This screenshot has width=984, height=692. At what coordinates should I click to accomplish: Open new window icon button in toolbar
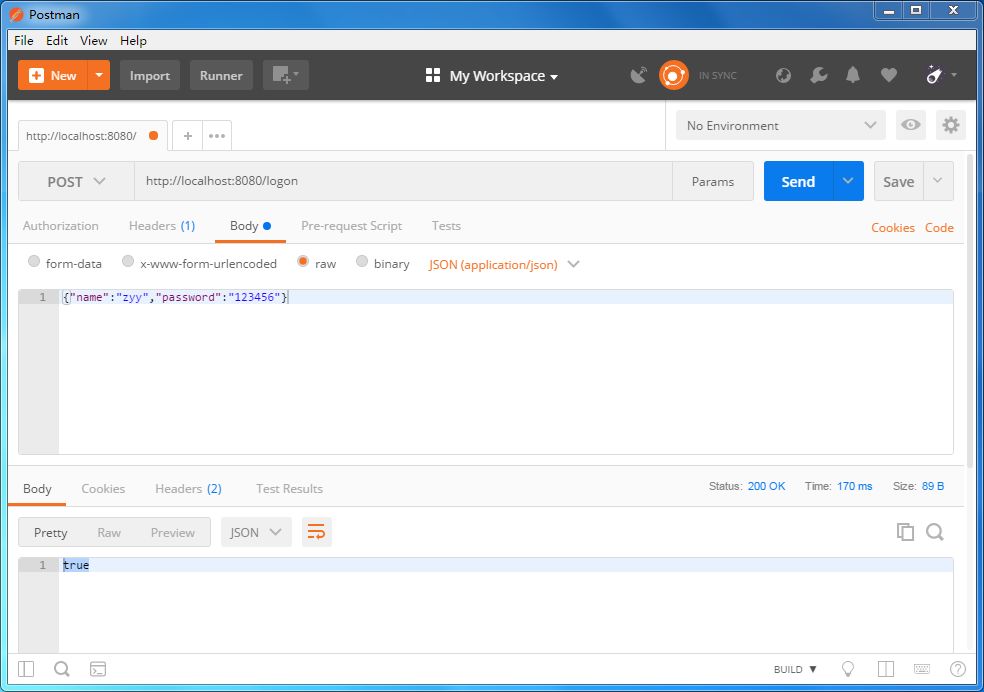(x=286, y=75)
